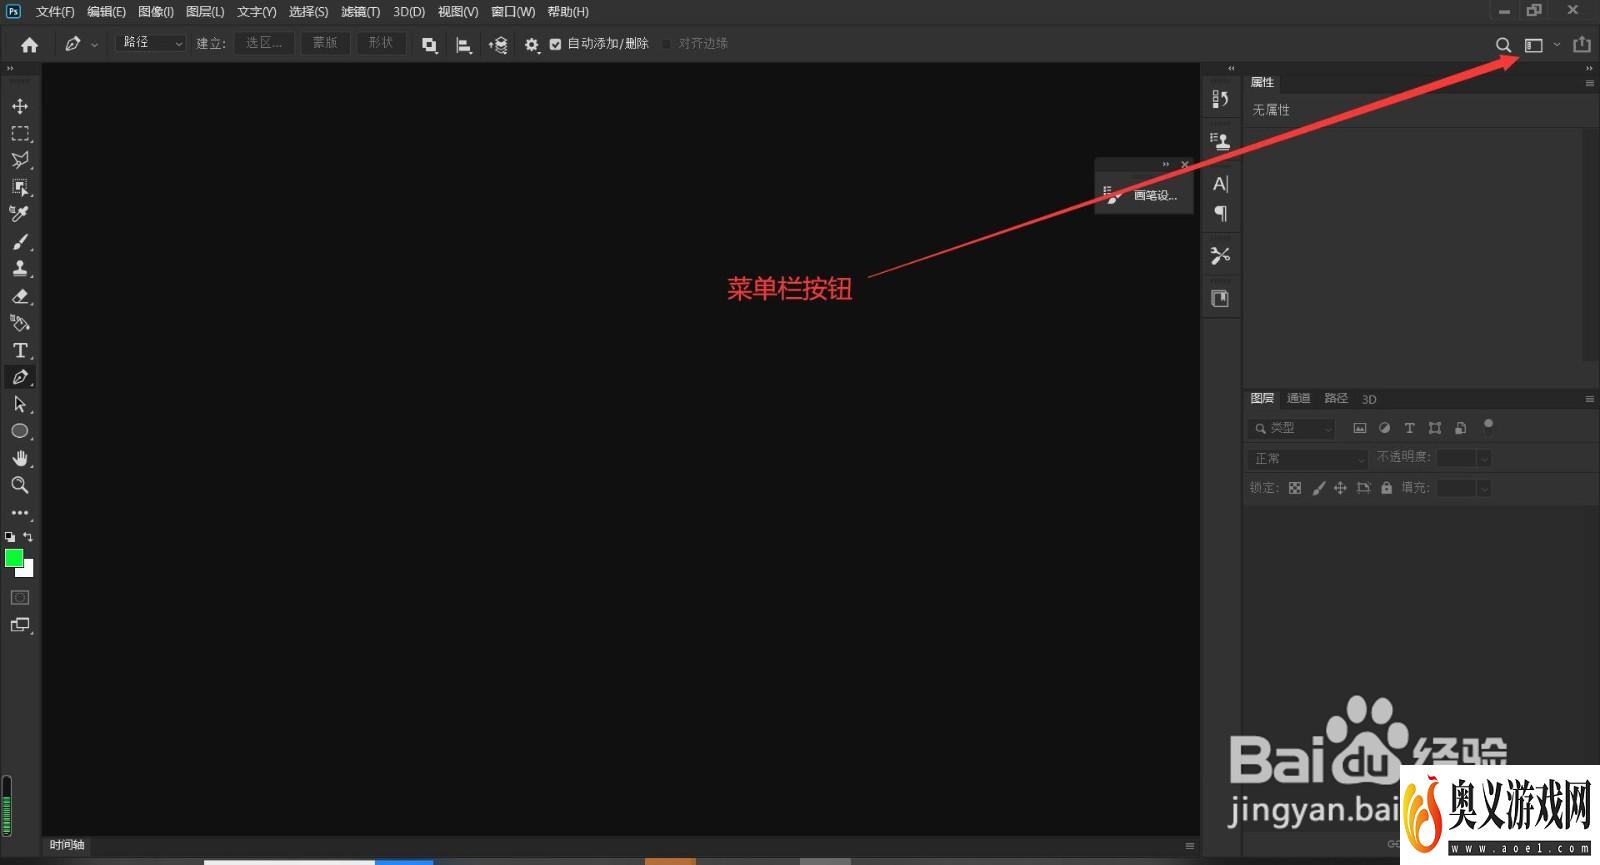The image size is (1600, 865).
Task: Select the Zoom tool in toolbox
Action: coord(20,485)
